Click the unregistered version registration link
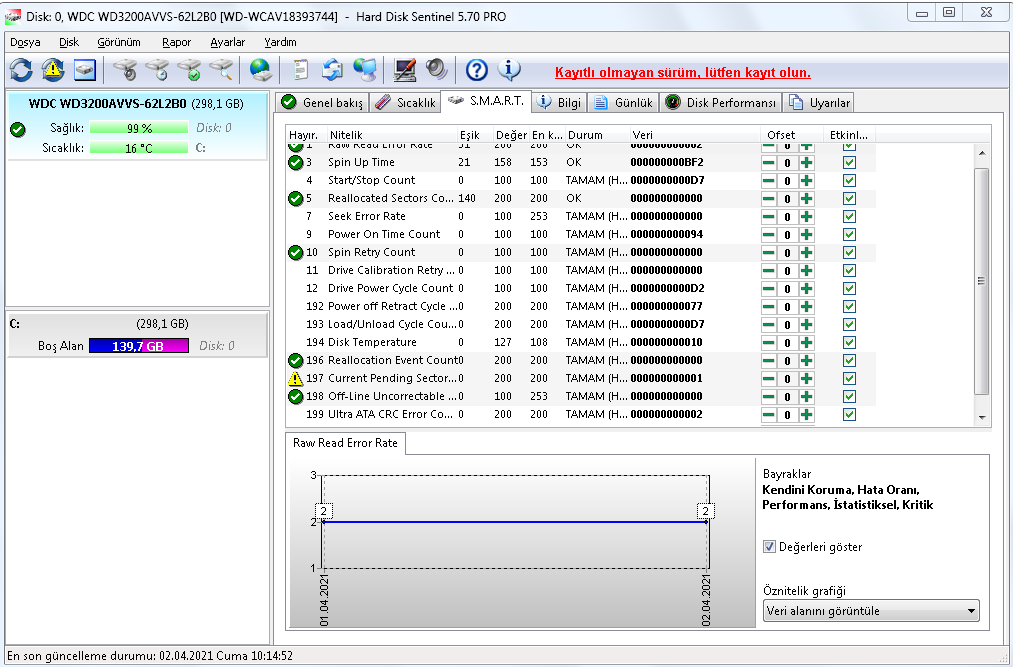Viewport: 1013px width, 667px height. click(x=682, y=73)
